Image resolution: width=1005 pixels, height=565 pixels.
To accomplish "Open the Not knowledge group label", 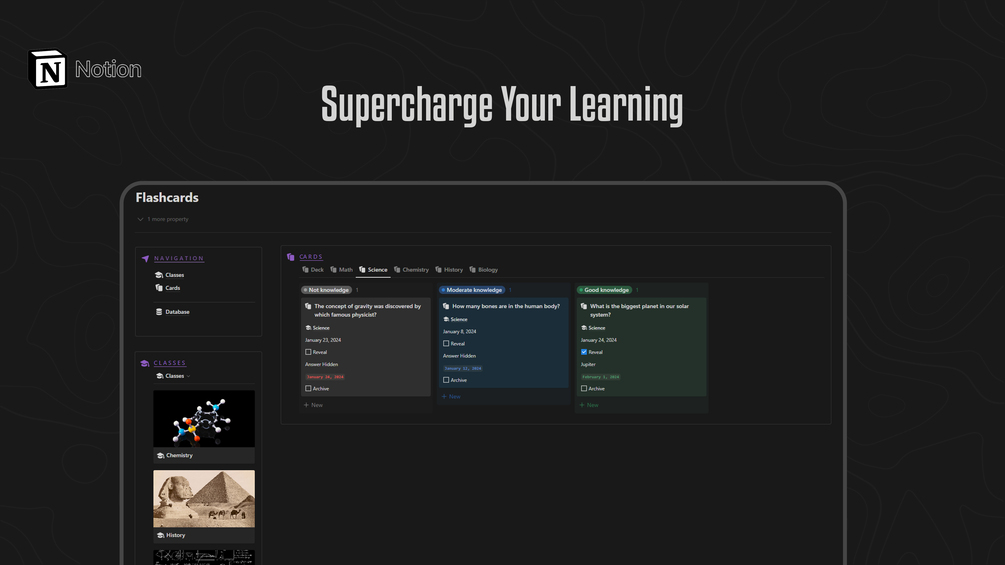I will [x=326, y=290].
